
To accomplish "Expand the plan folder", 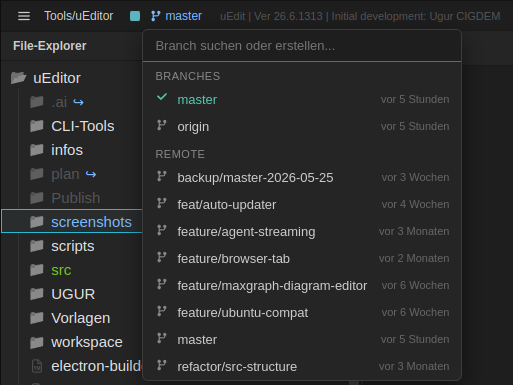I will point(72,174).
